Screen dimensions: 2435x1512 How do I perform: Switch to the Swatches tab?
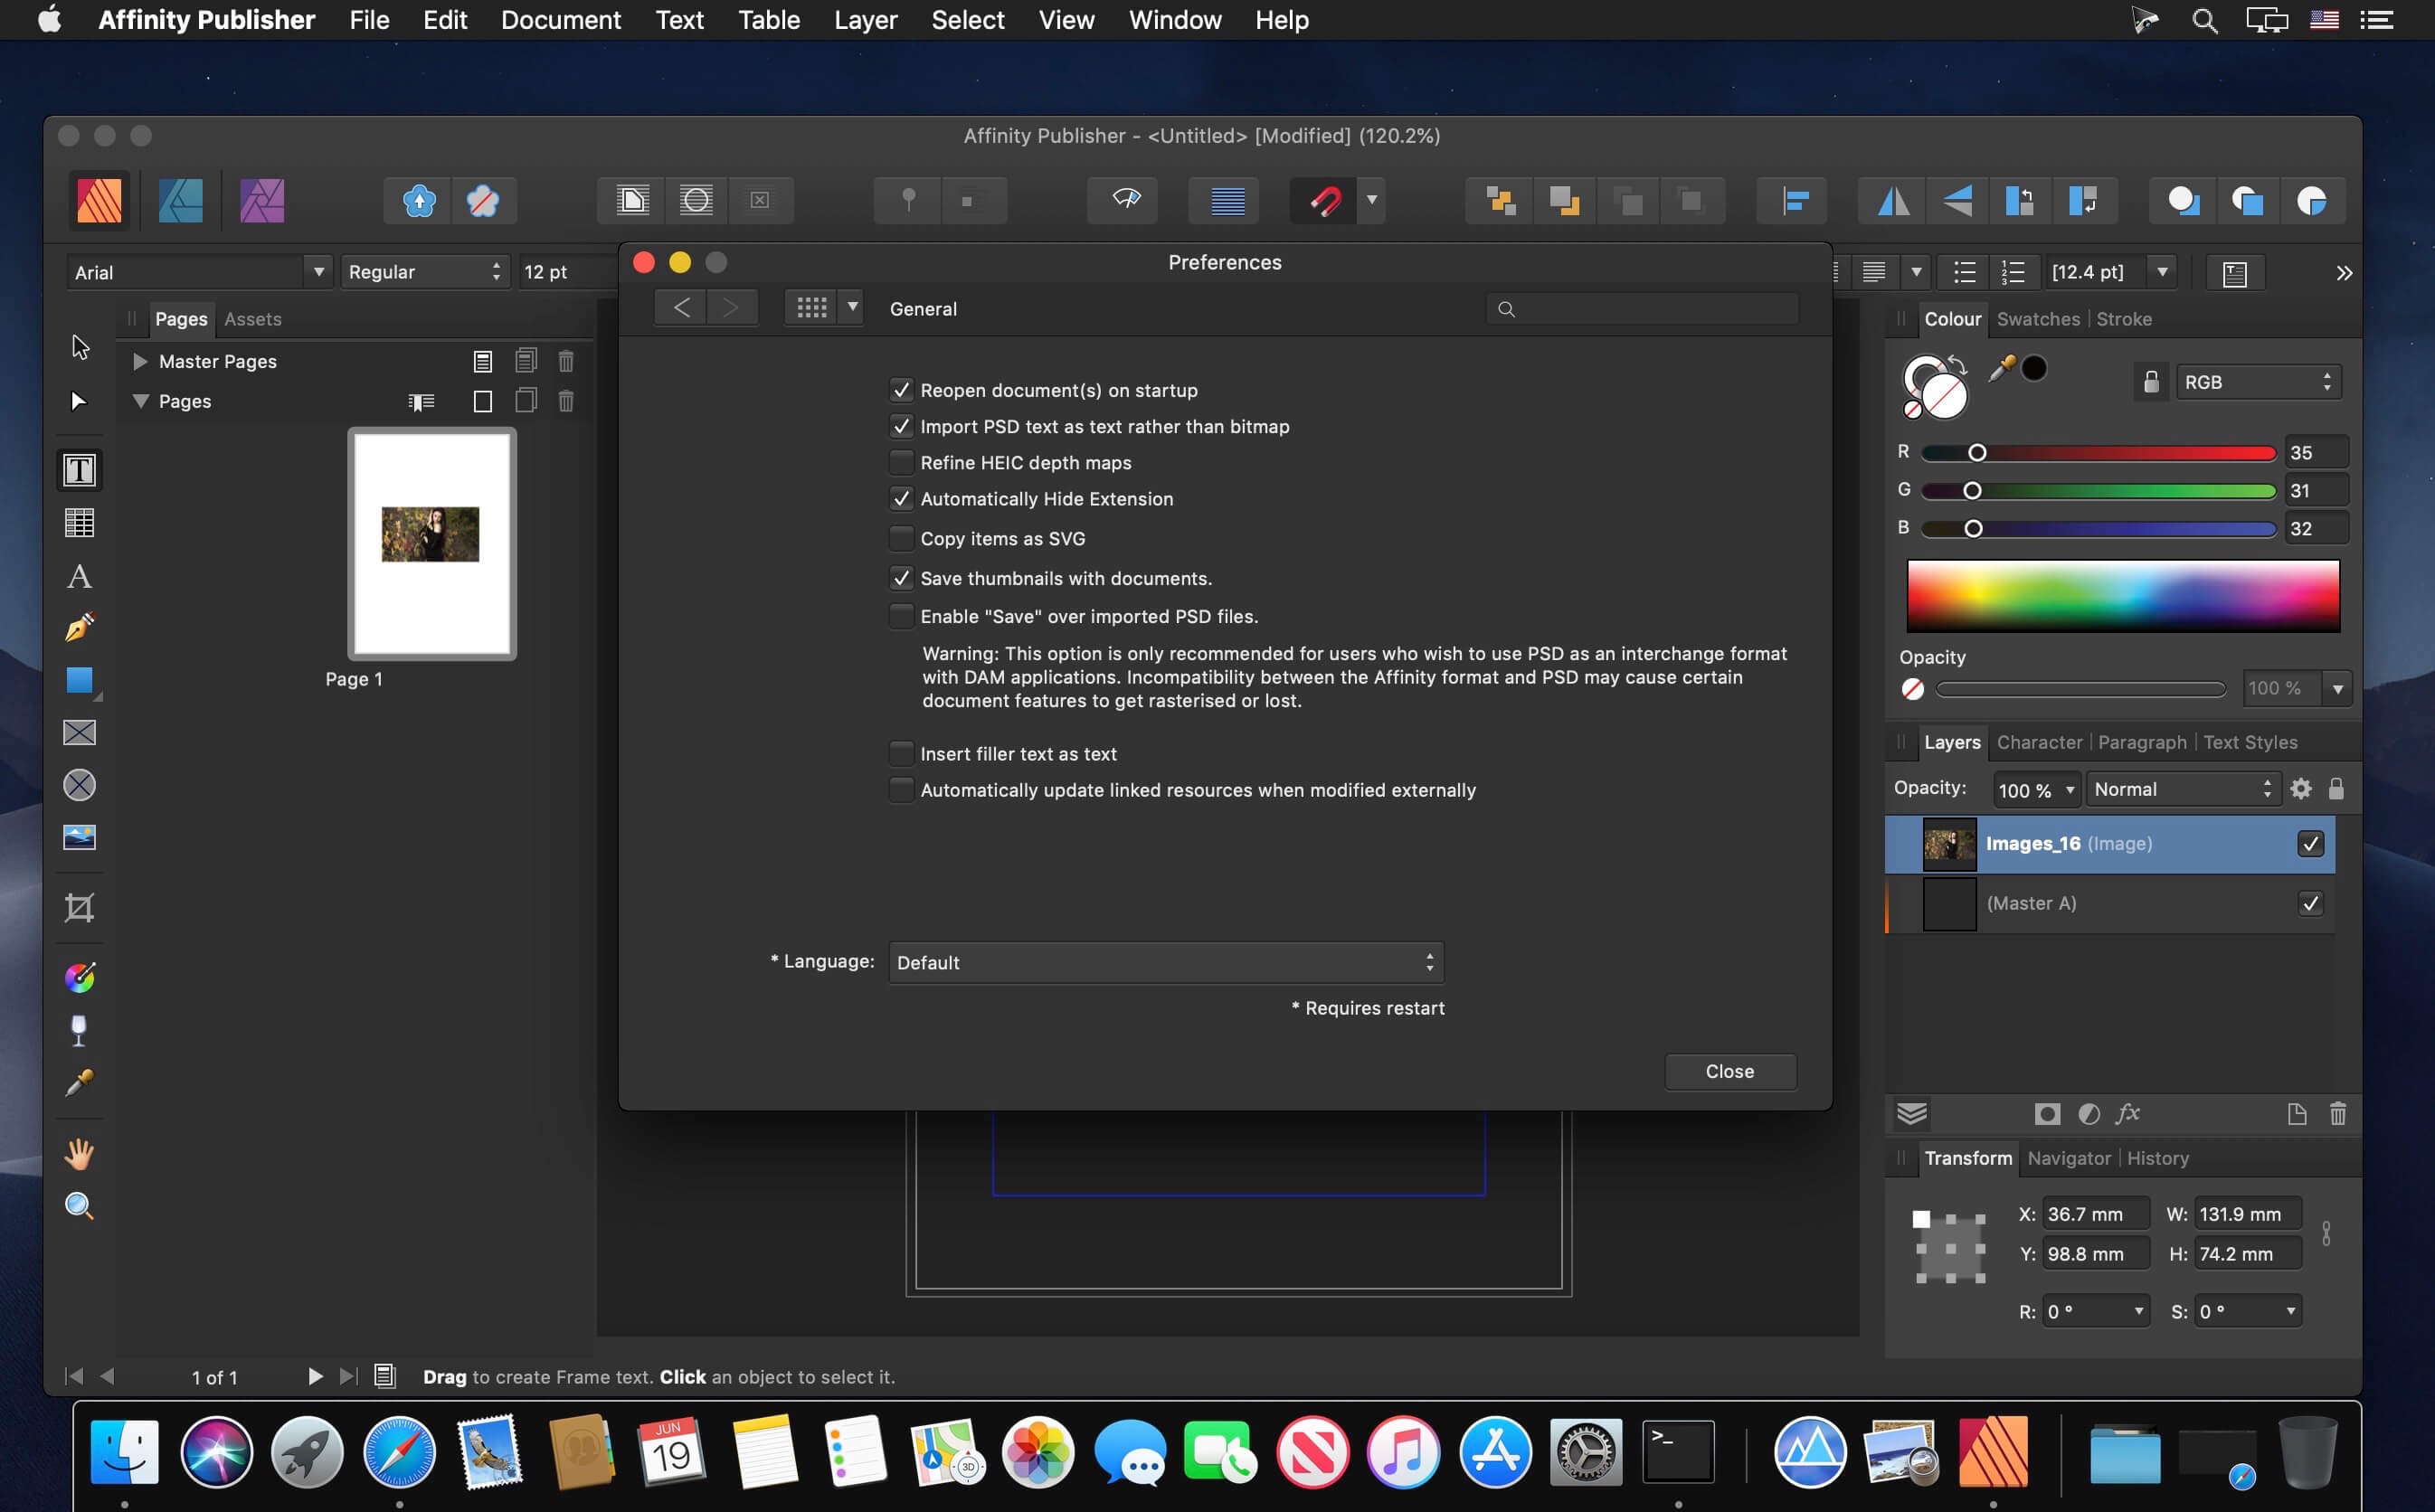(2037, 319)
